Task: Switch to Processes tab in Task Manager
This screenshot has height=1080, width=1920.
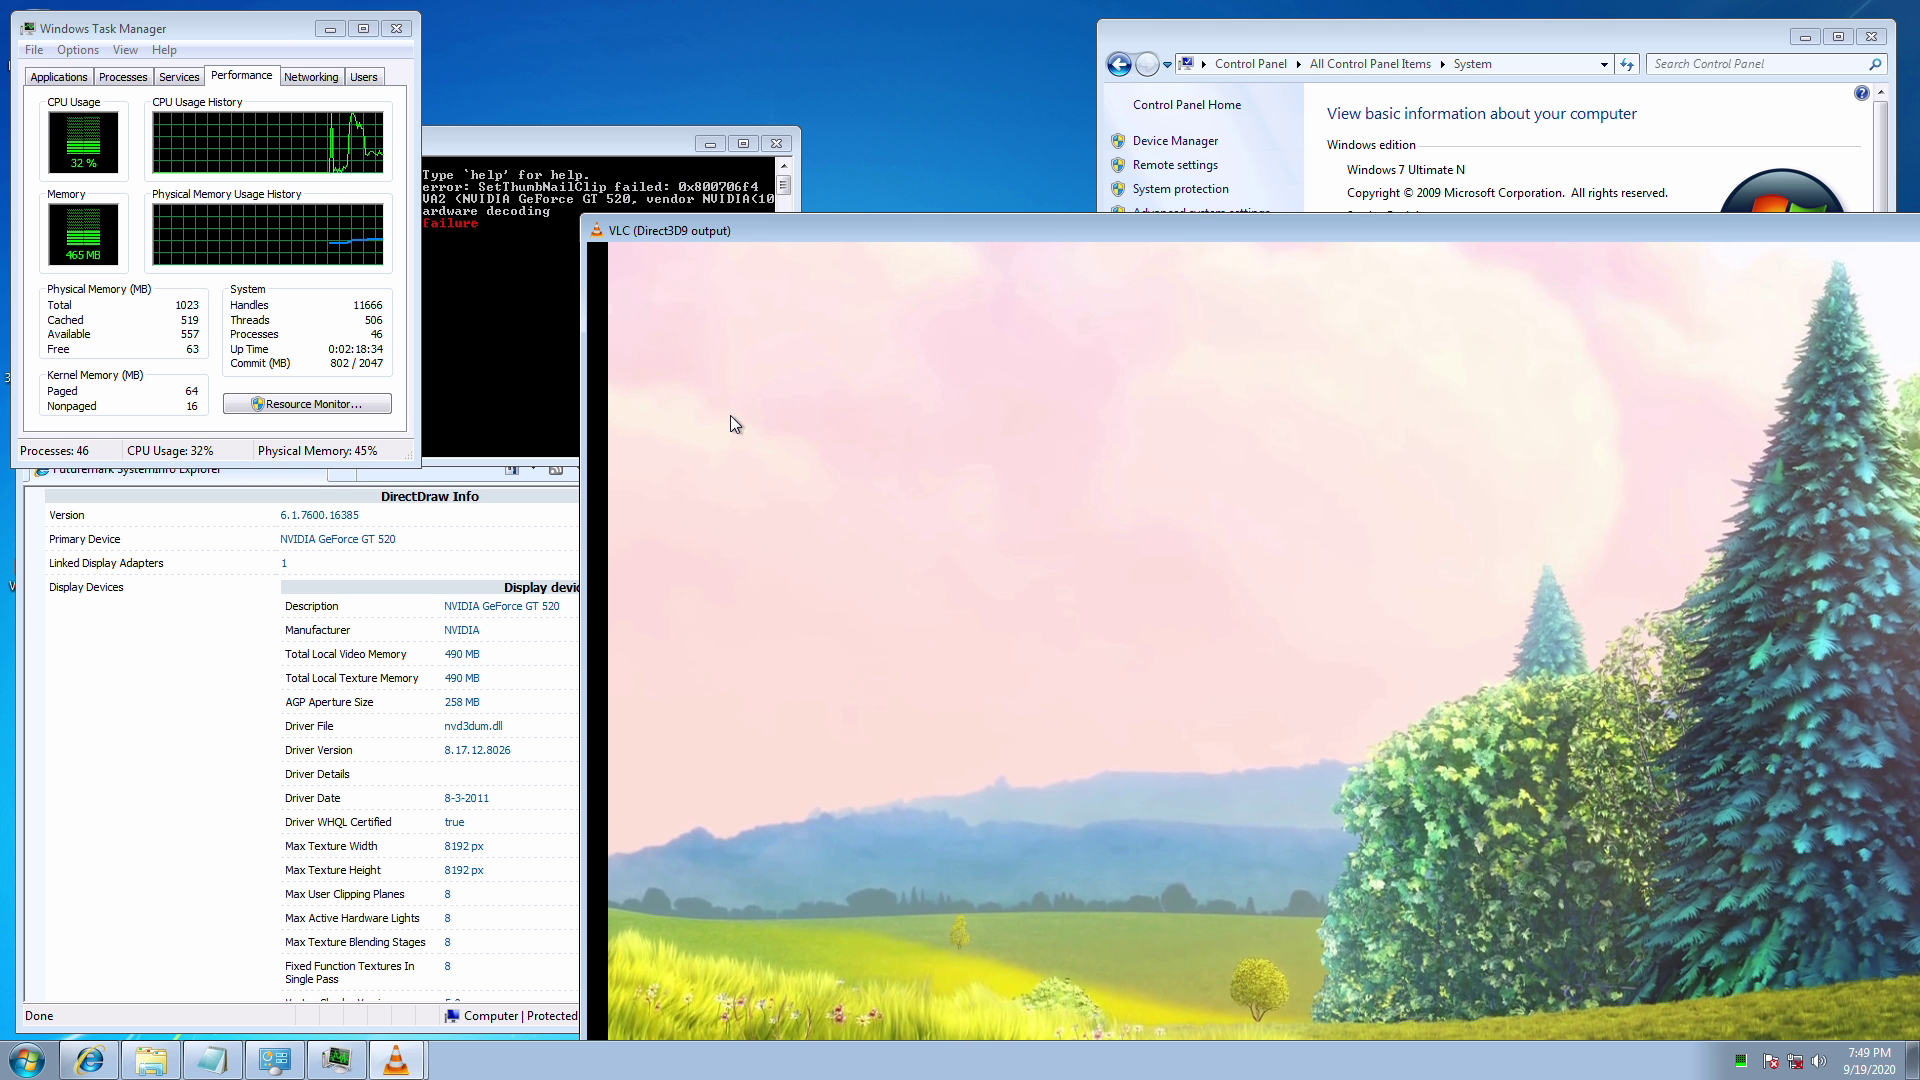Action: click(x=123, y=77)
